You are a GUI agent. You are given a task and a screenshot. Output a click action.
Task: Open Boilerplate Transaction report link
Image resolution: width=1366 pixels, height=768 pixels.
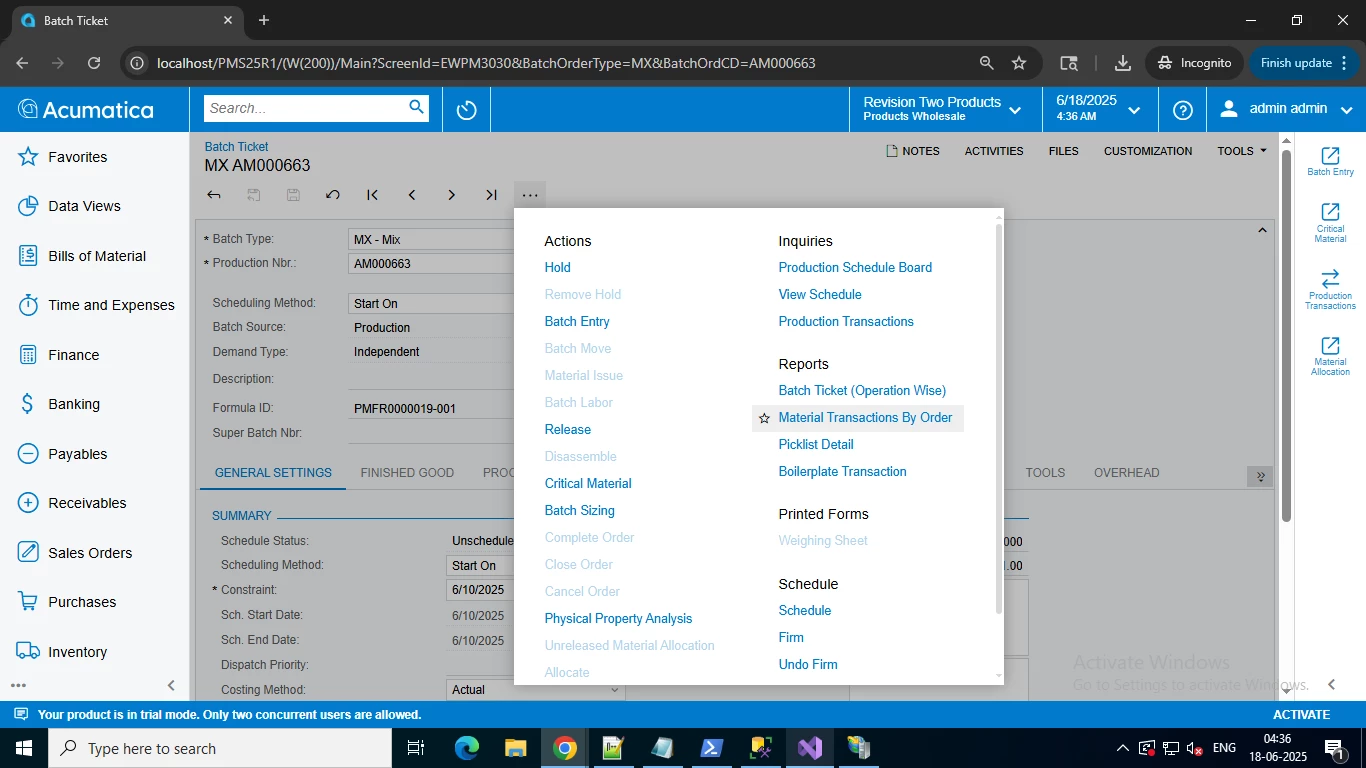point(842,471)
